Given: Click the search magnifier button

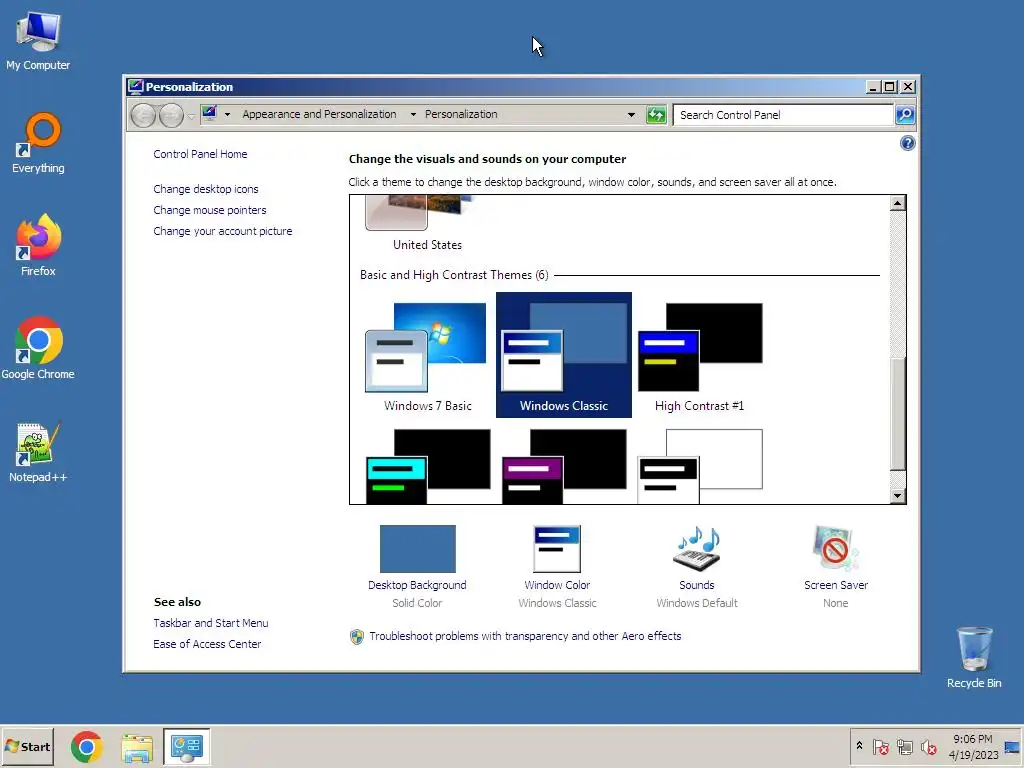Looking at the screenshot, I should (904, 115).
